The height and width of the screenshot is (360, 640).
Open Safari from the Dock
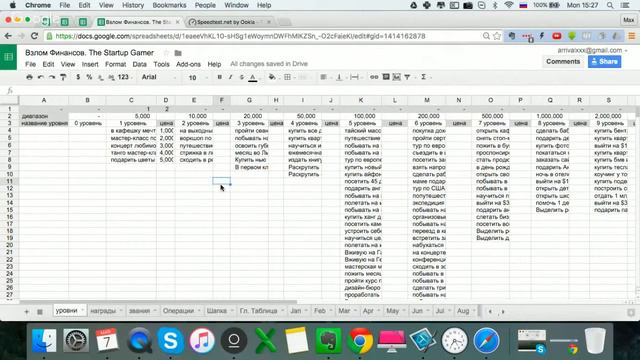(x=486, y=340)
